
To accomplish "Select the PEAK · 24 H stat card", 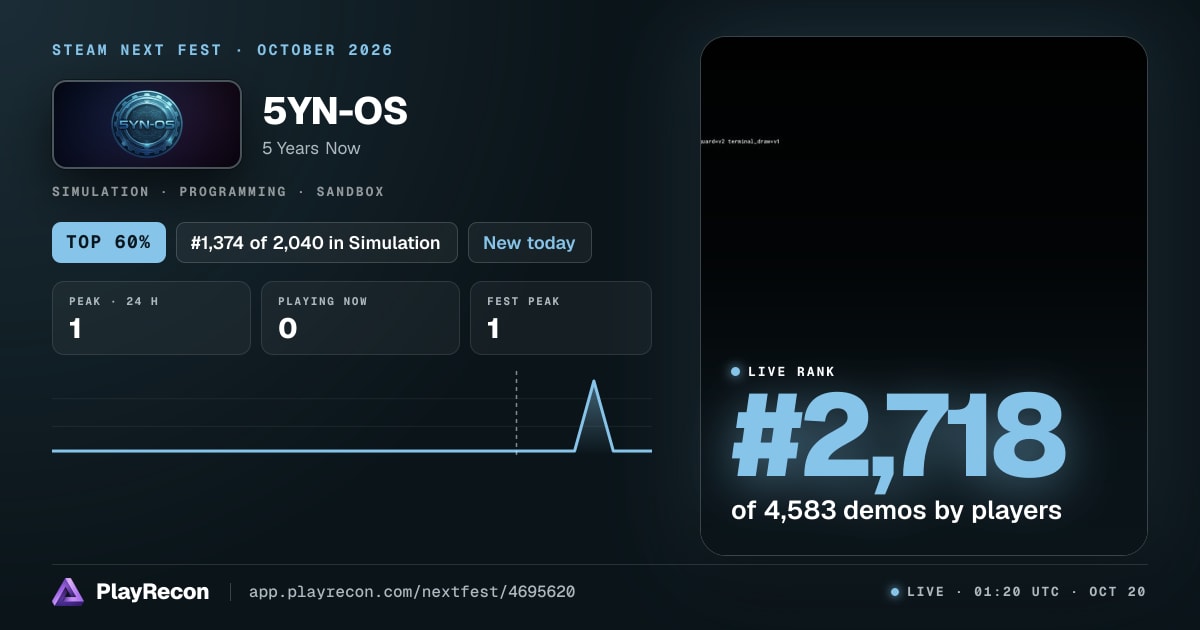I will 151,318.
